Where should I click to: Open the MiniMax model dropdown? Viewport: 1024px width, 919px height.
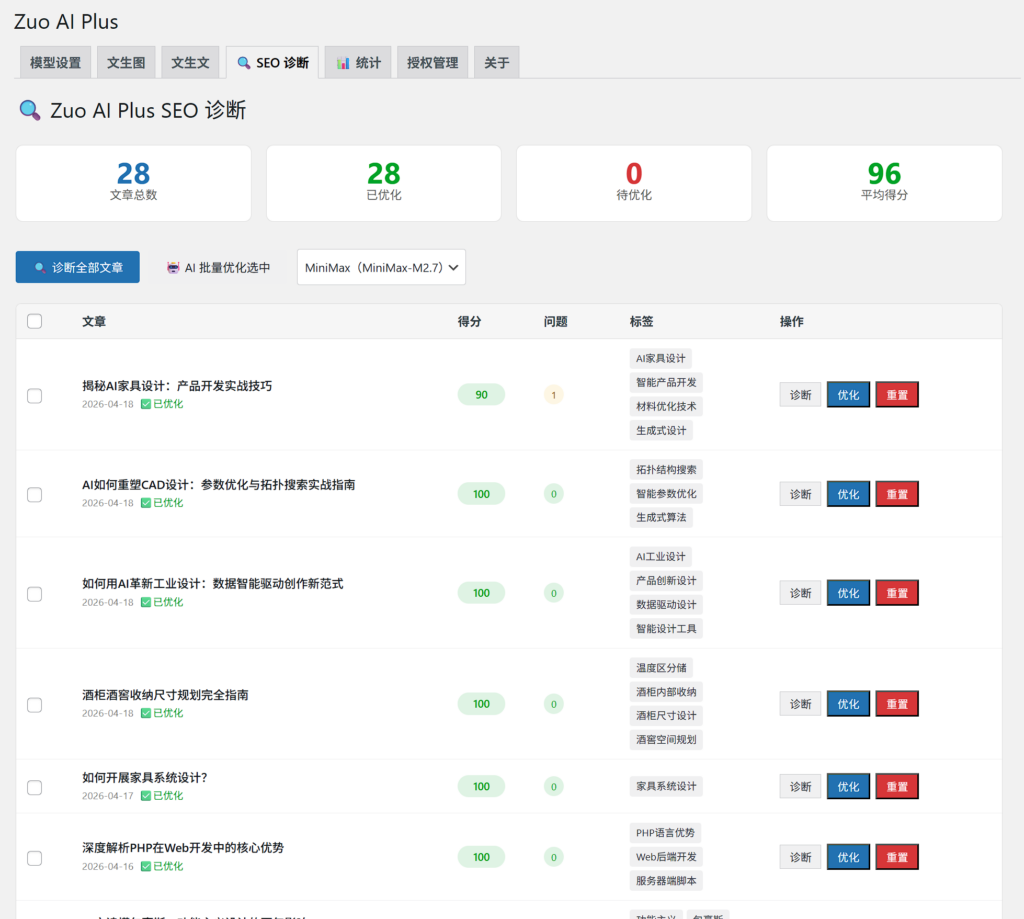(x=381, y=267)
